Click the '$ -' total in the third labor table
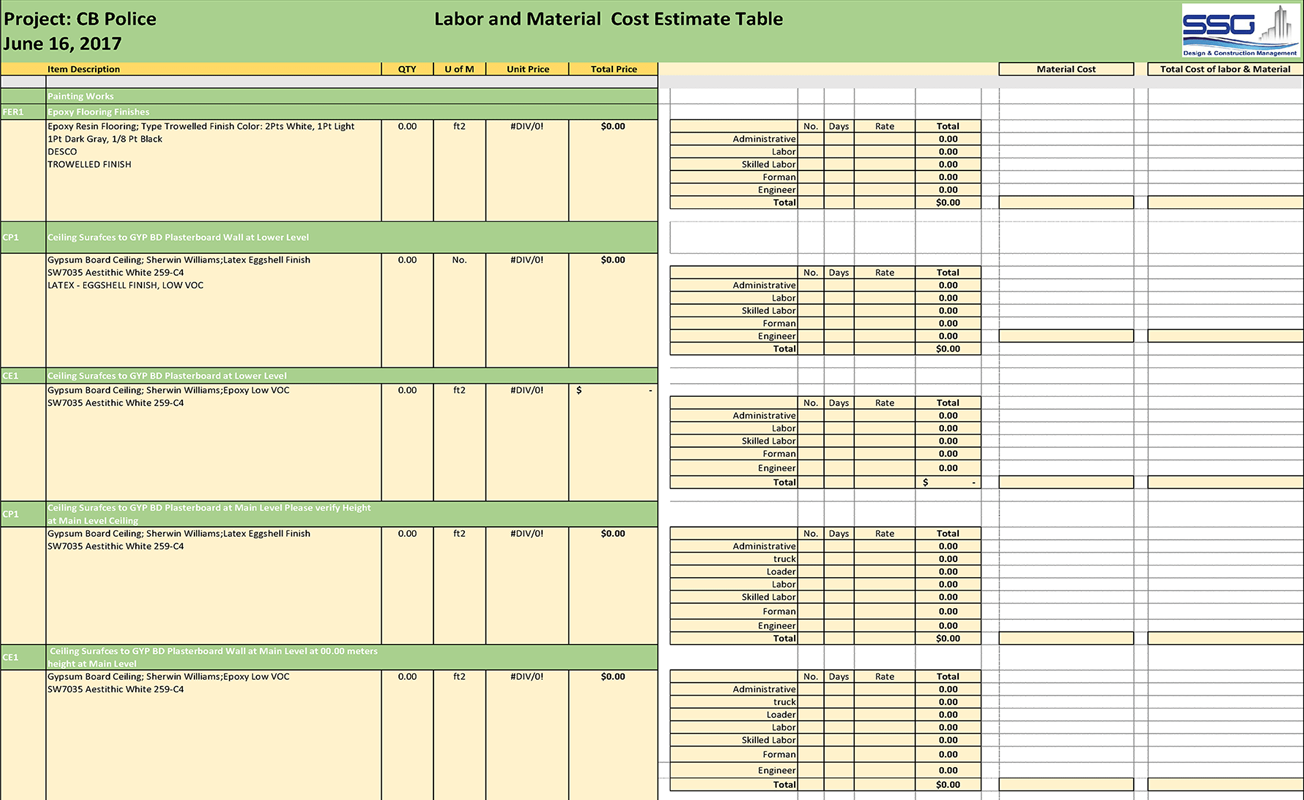This screenshot has height=800, width=1304. click(x=948, y=482)
